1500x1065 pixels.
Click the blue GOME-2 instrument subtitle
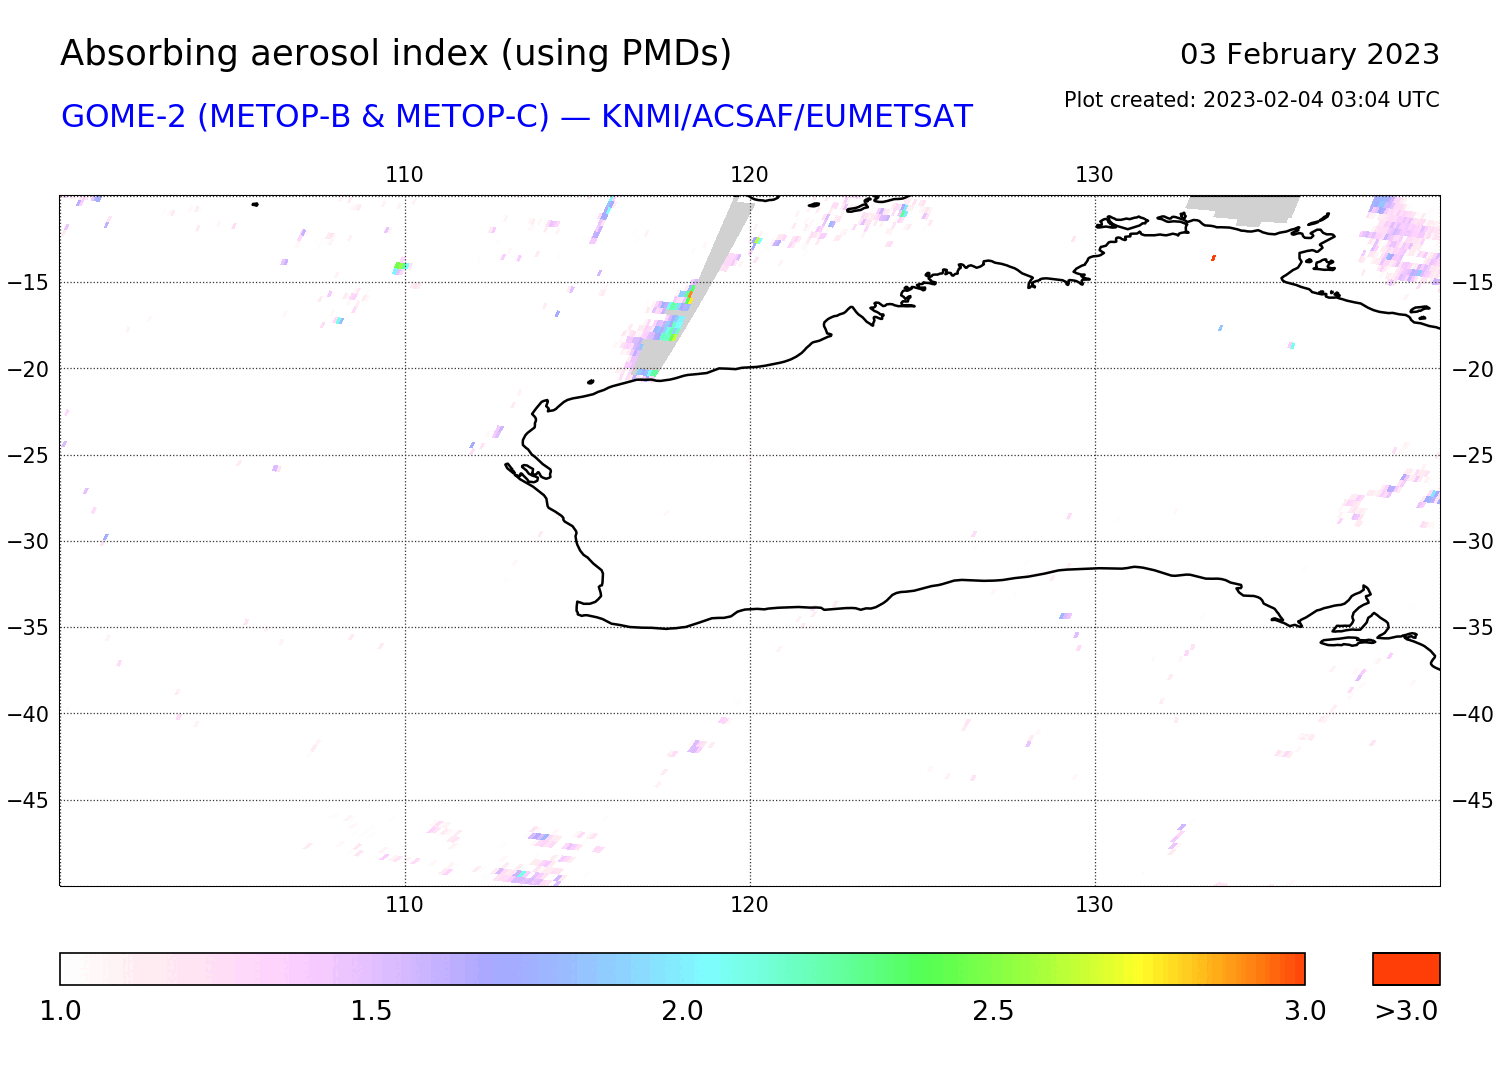point(516,117)
